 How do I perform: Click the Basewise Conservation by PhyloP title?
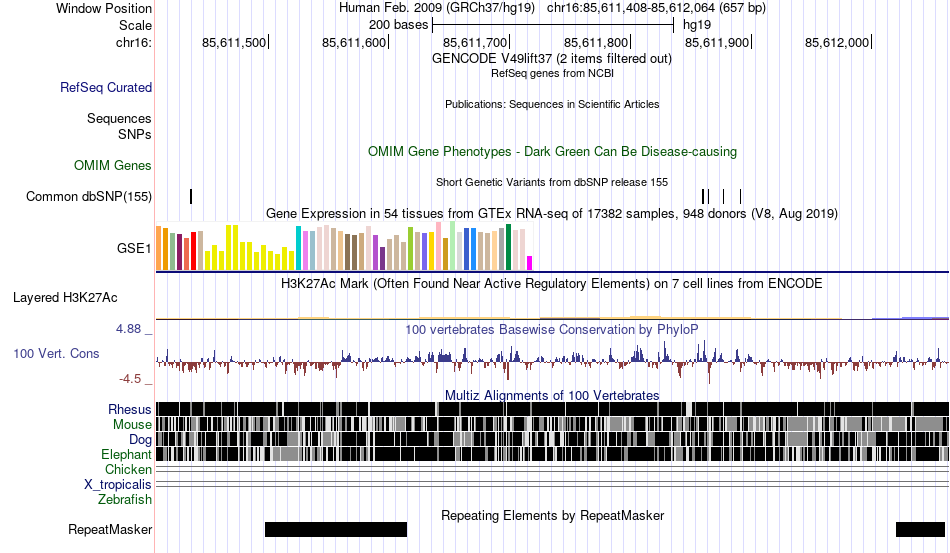click(551, 329)
